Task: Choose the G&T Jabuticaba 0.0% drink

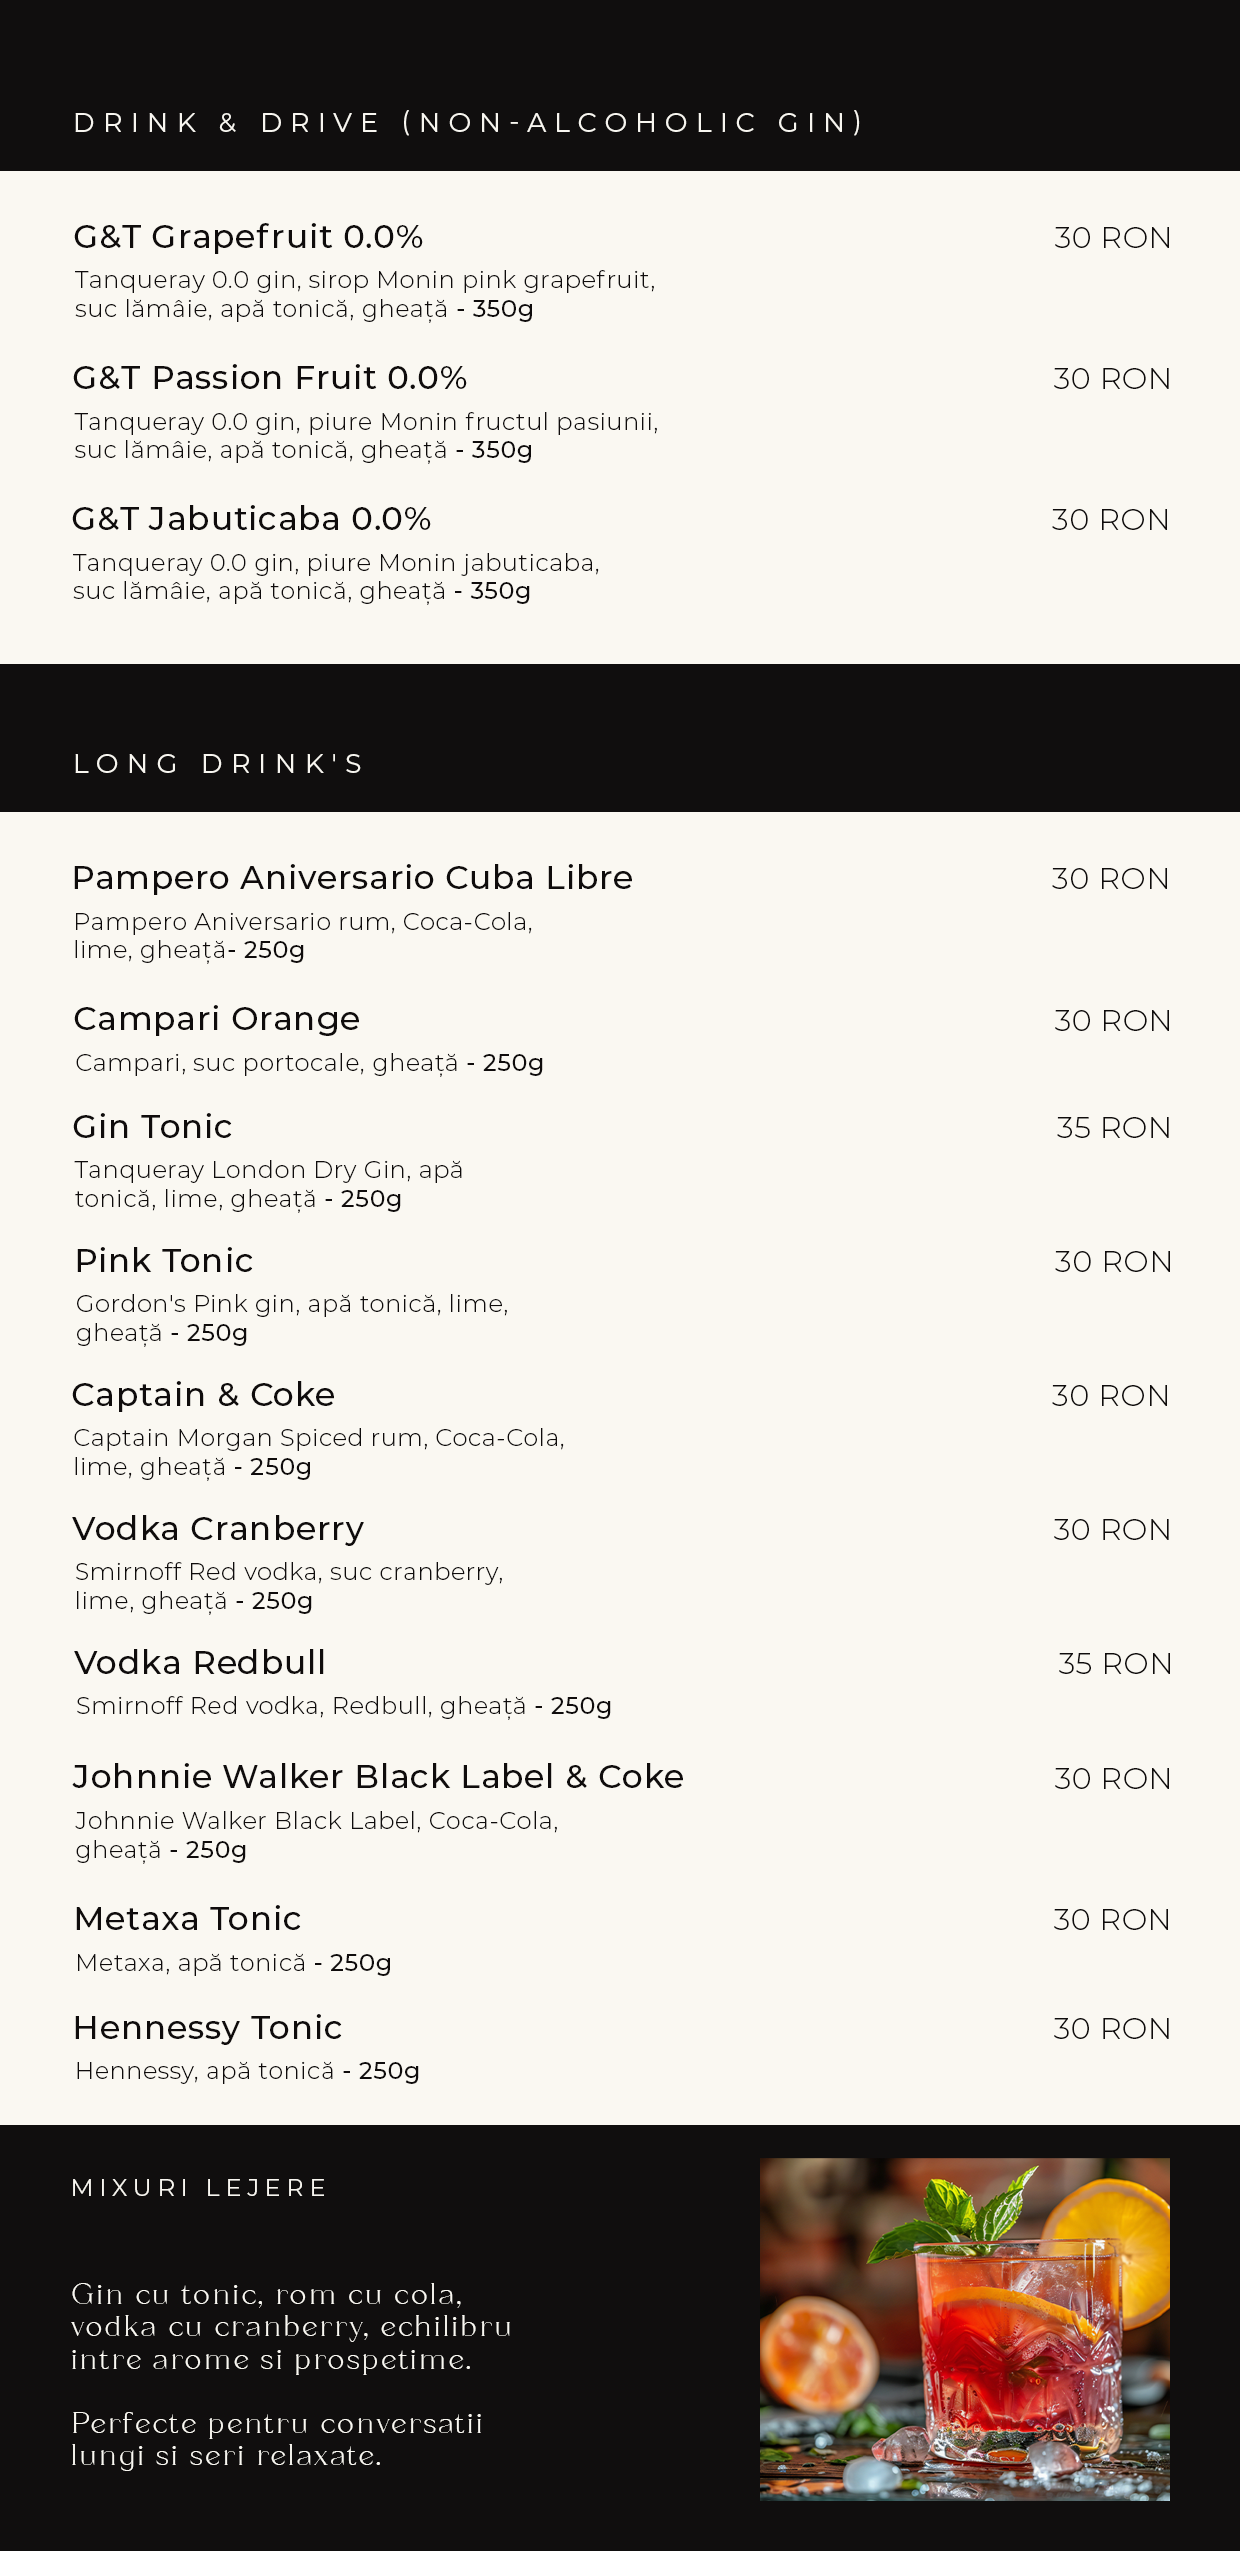Action: click(x=251, y=519)
